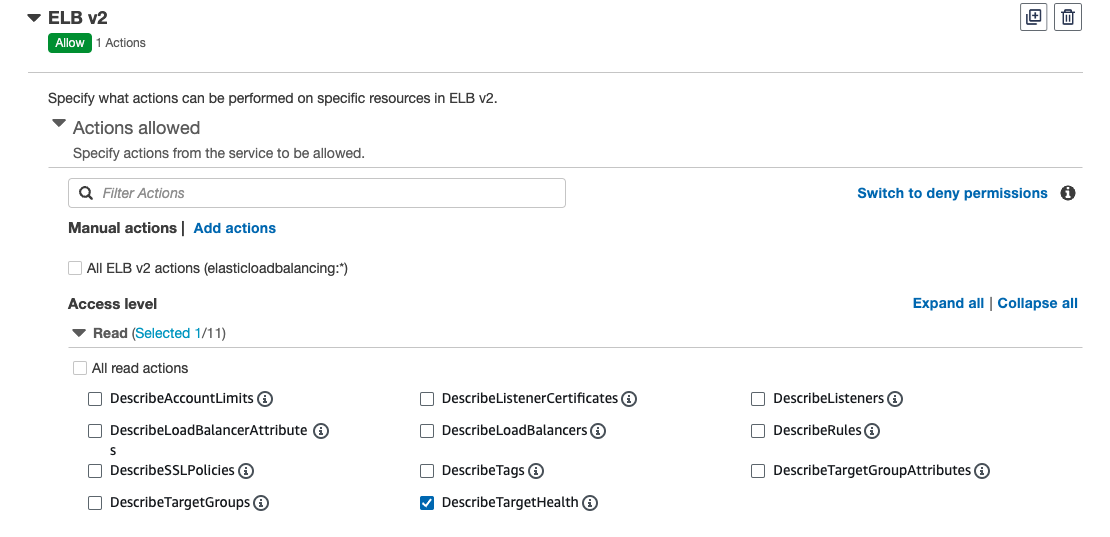Click Switch to deny permissions link
Screen dimensions: 1110x537
pos(952,193)
